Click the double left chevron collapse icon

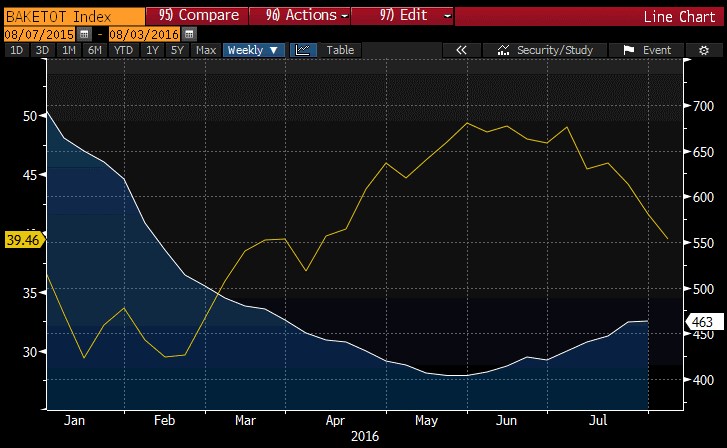[x=461, y=50]
